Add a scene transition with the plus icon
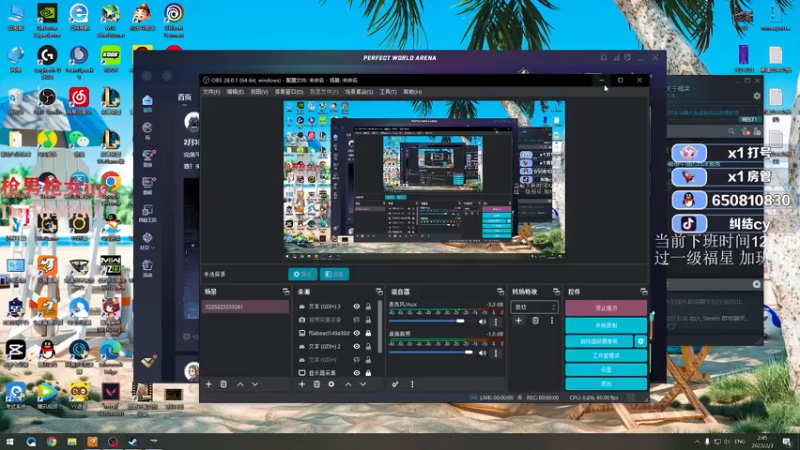 click(x=519, y=320)
